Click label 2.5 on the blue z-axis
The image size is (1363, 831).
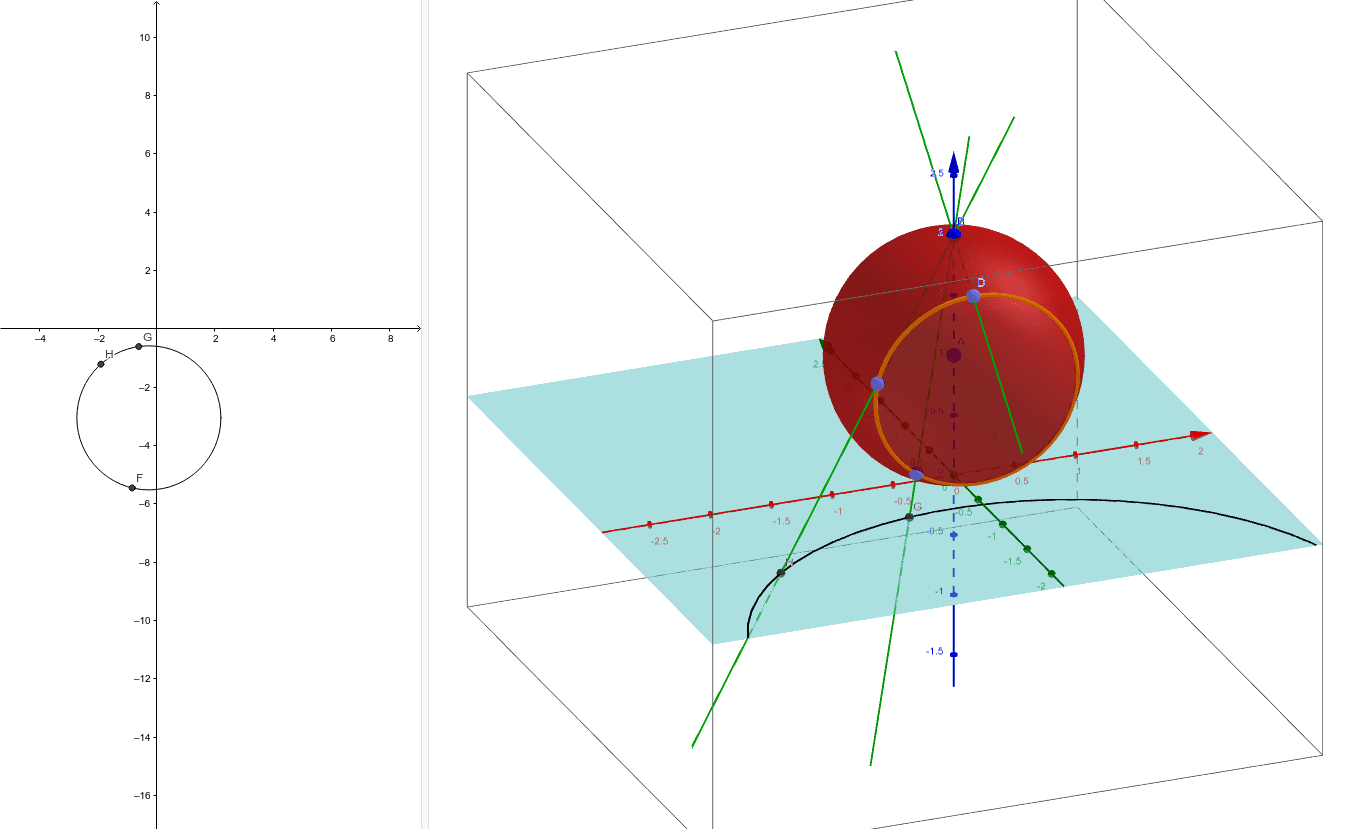click(937, 173)
